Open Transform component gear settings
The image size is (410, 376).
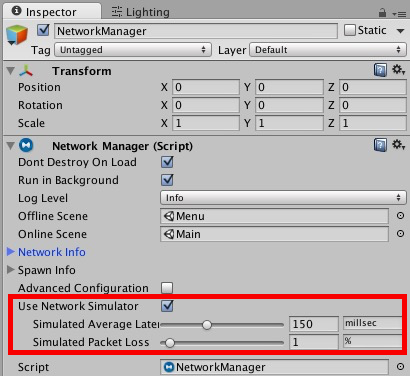point(398,70)
